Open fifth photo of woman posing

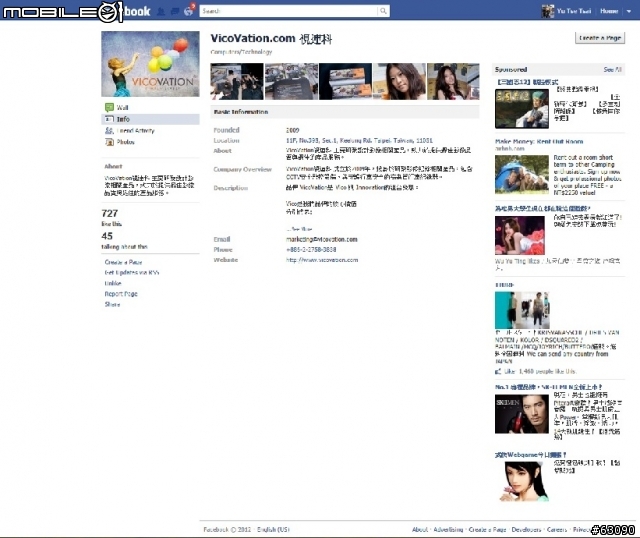click(x=453, y=81)
